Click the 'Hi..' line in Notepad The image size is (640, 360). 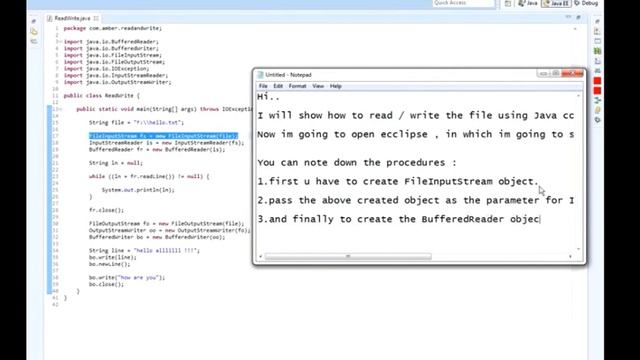tap(269, 98)
